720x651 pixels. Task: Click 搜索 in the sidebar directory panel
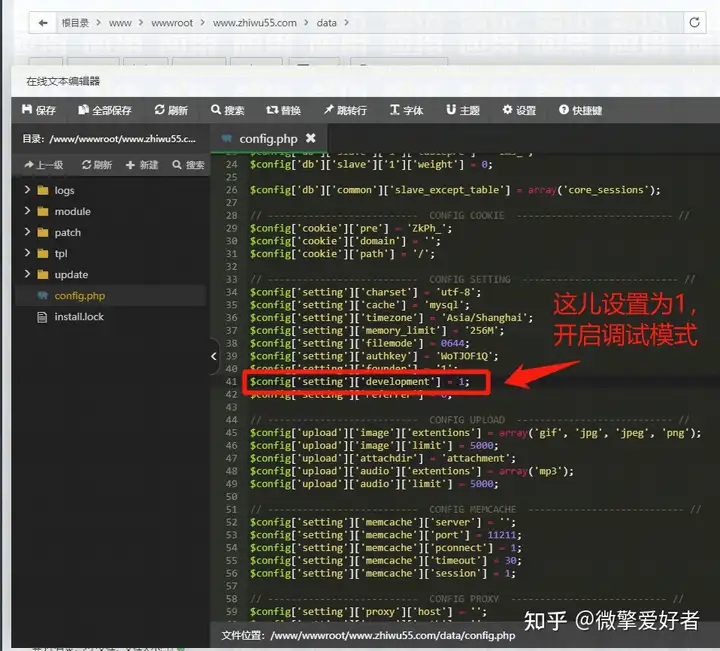click(x=188, y=165)
